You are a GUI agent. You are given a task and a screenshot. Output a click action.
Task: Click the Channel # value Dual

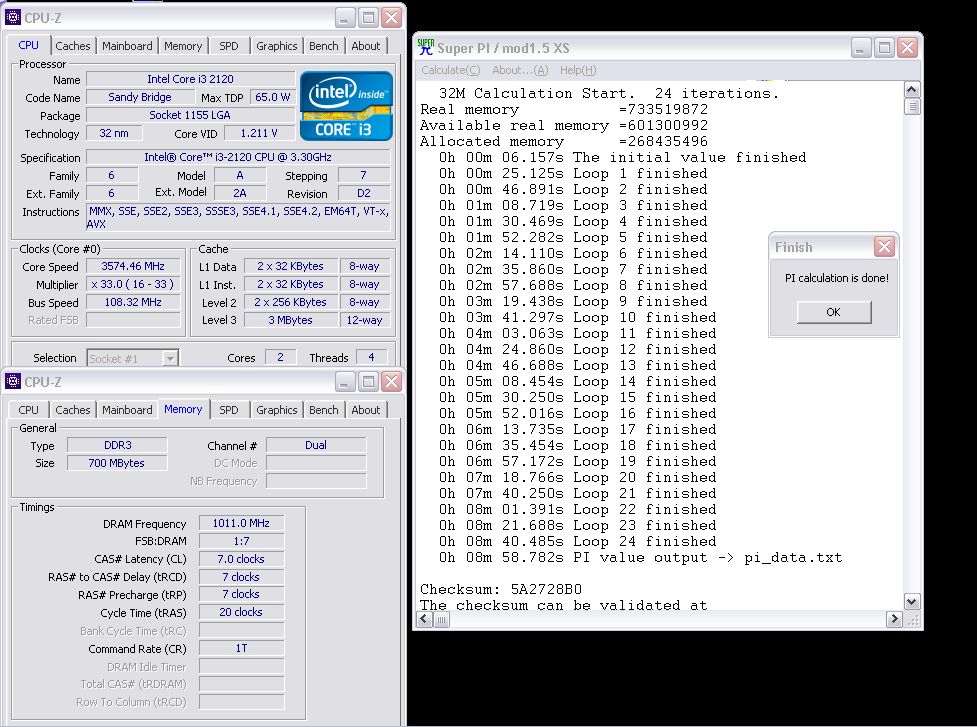tap(316, 445)
